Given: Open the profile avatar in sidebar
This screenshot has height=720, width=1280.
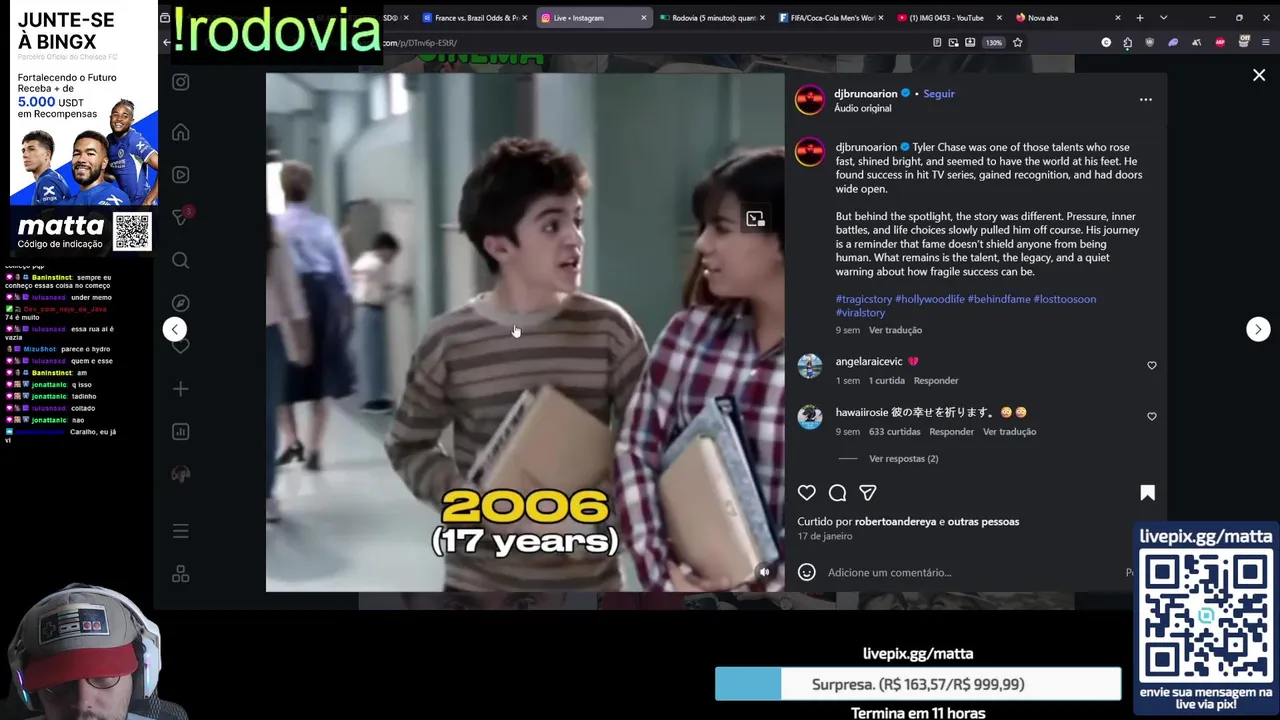Looking at the screenshot, I should point(180,474).
